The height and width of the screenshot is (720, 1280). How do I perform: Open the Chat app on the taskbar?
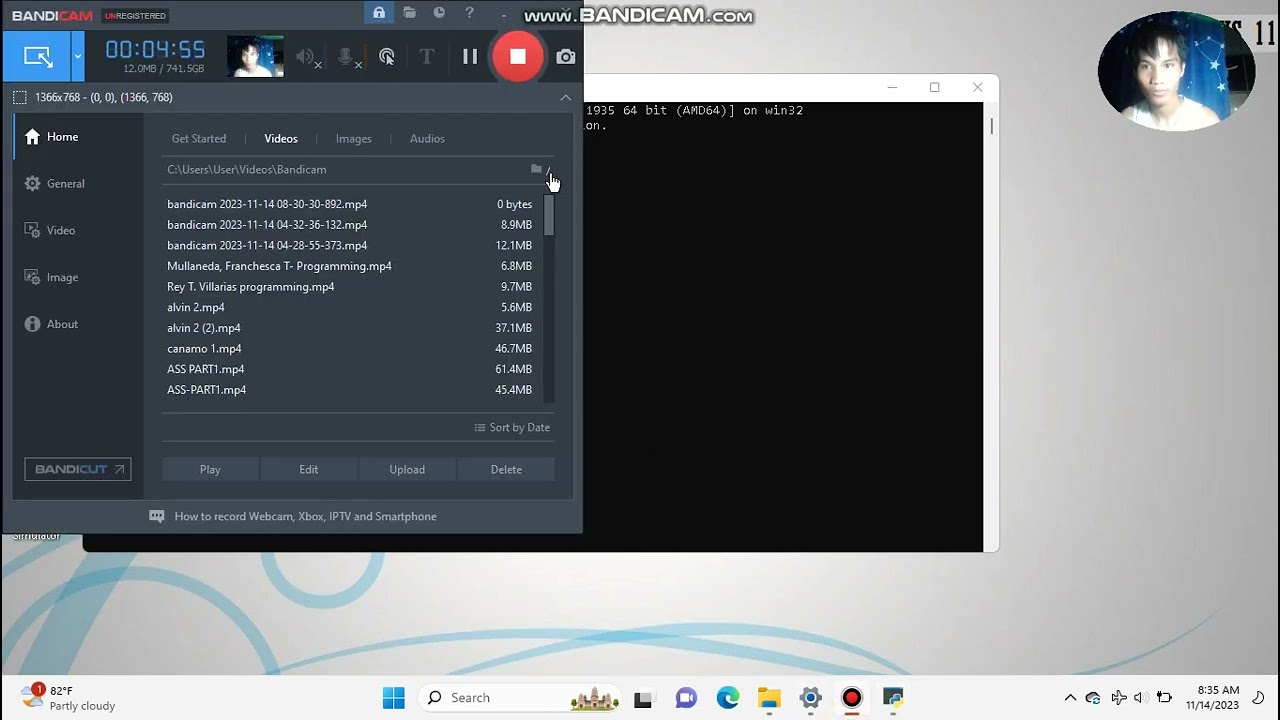(x=686, y=698)
